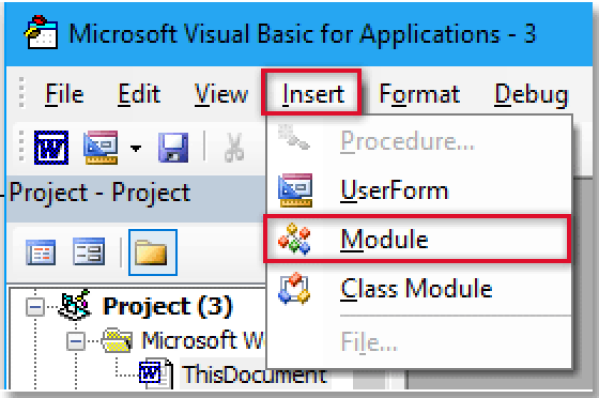Open the Debug menu
The height and width of the screenshot is (398, 599).
point(531,95)
